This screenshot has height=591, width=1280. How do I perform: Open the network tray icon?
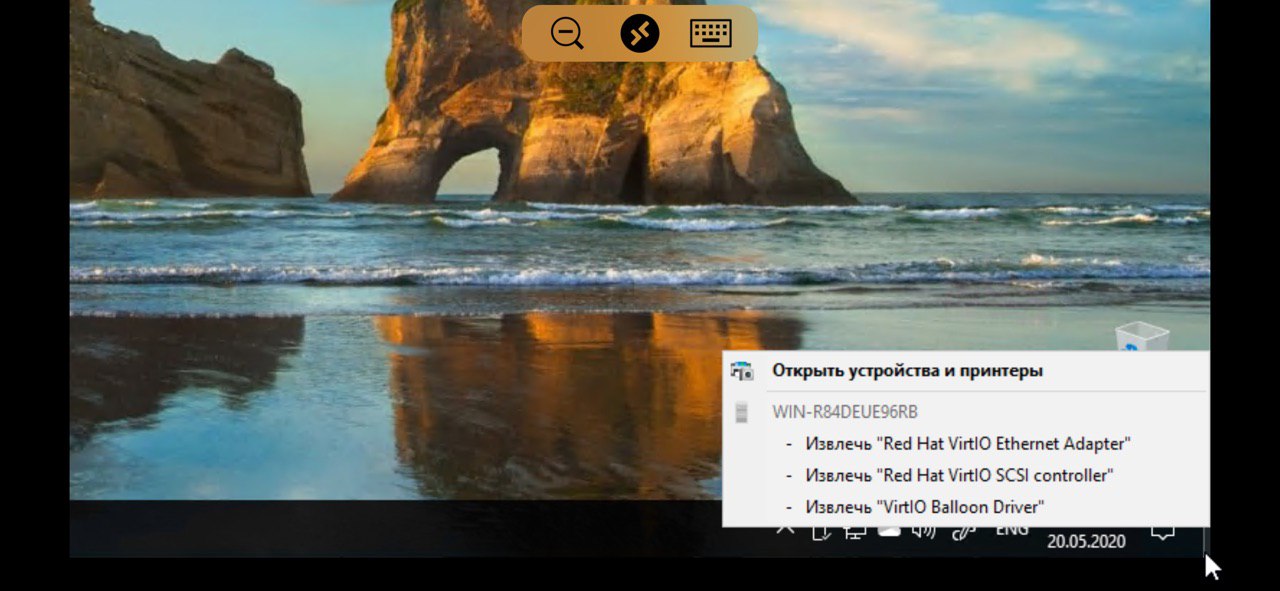pos(855,533)
